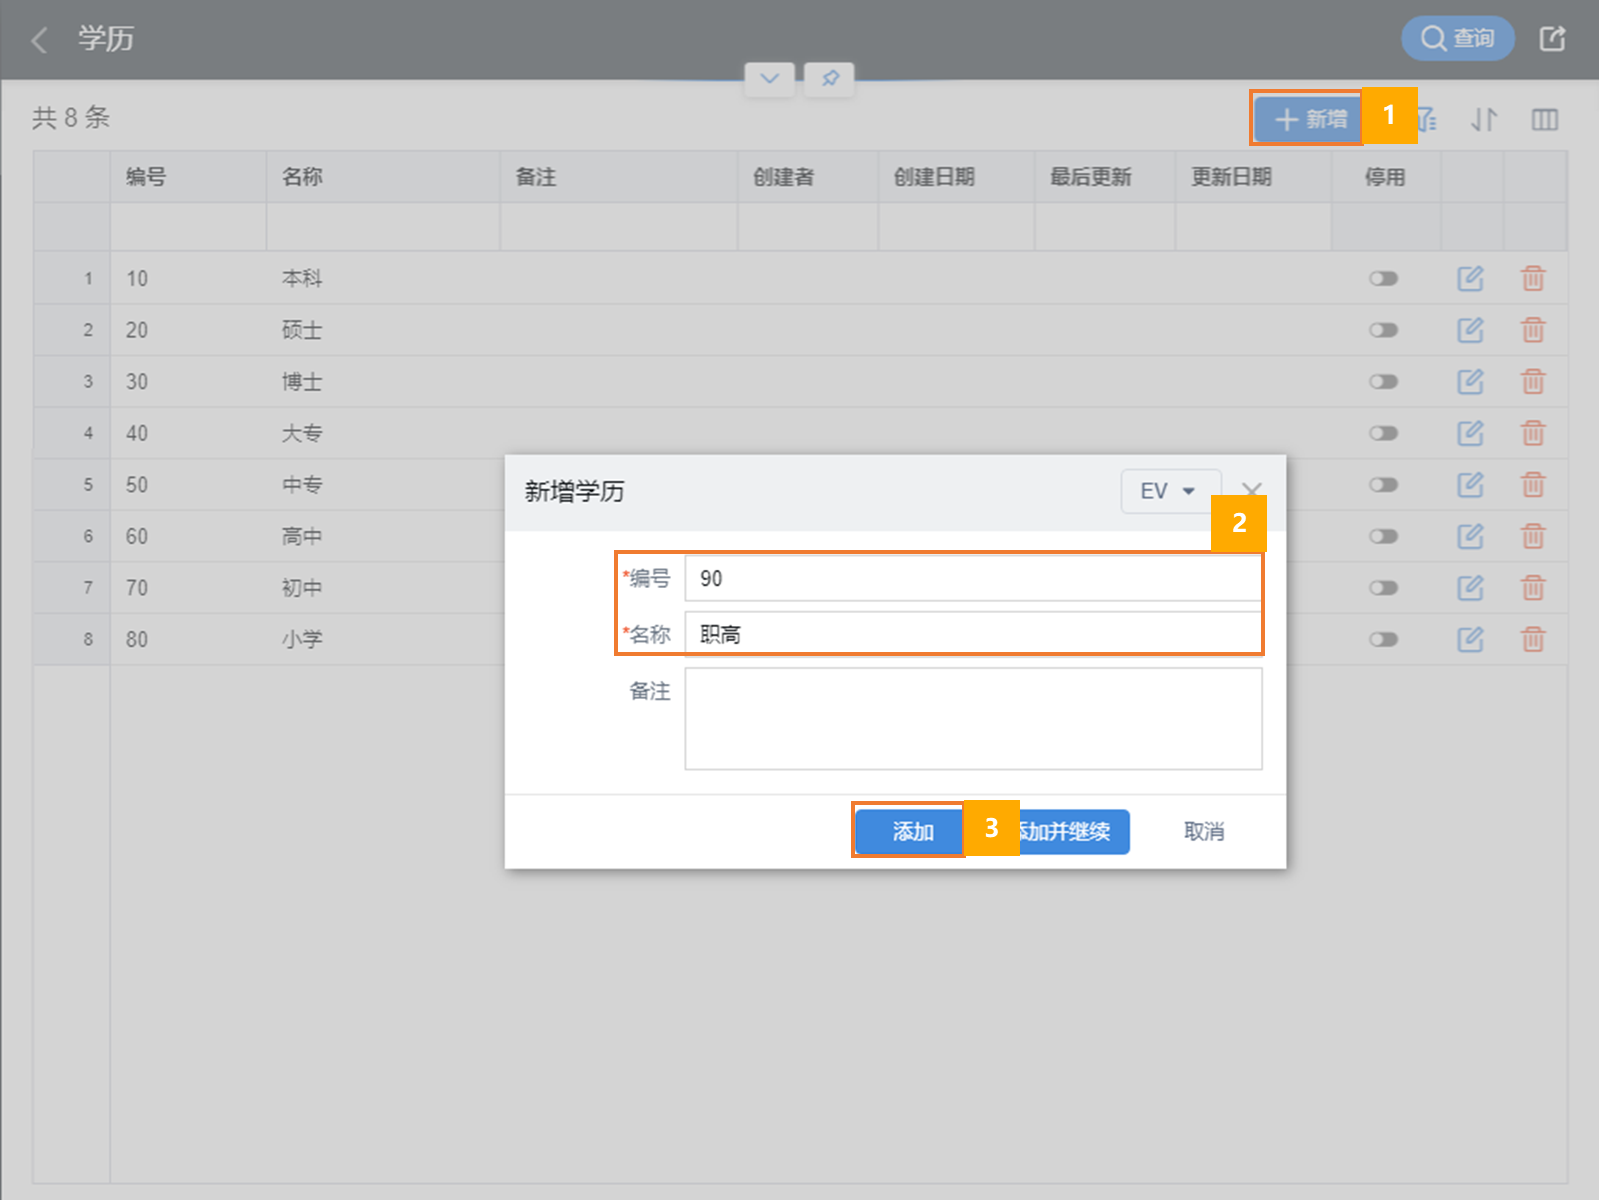
Task: Toggle 停用 for the 高中 row
Action: [1383, 536]
